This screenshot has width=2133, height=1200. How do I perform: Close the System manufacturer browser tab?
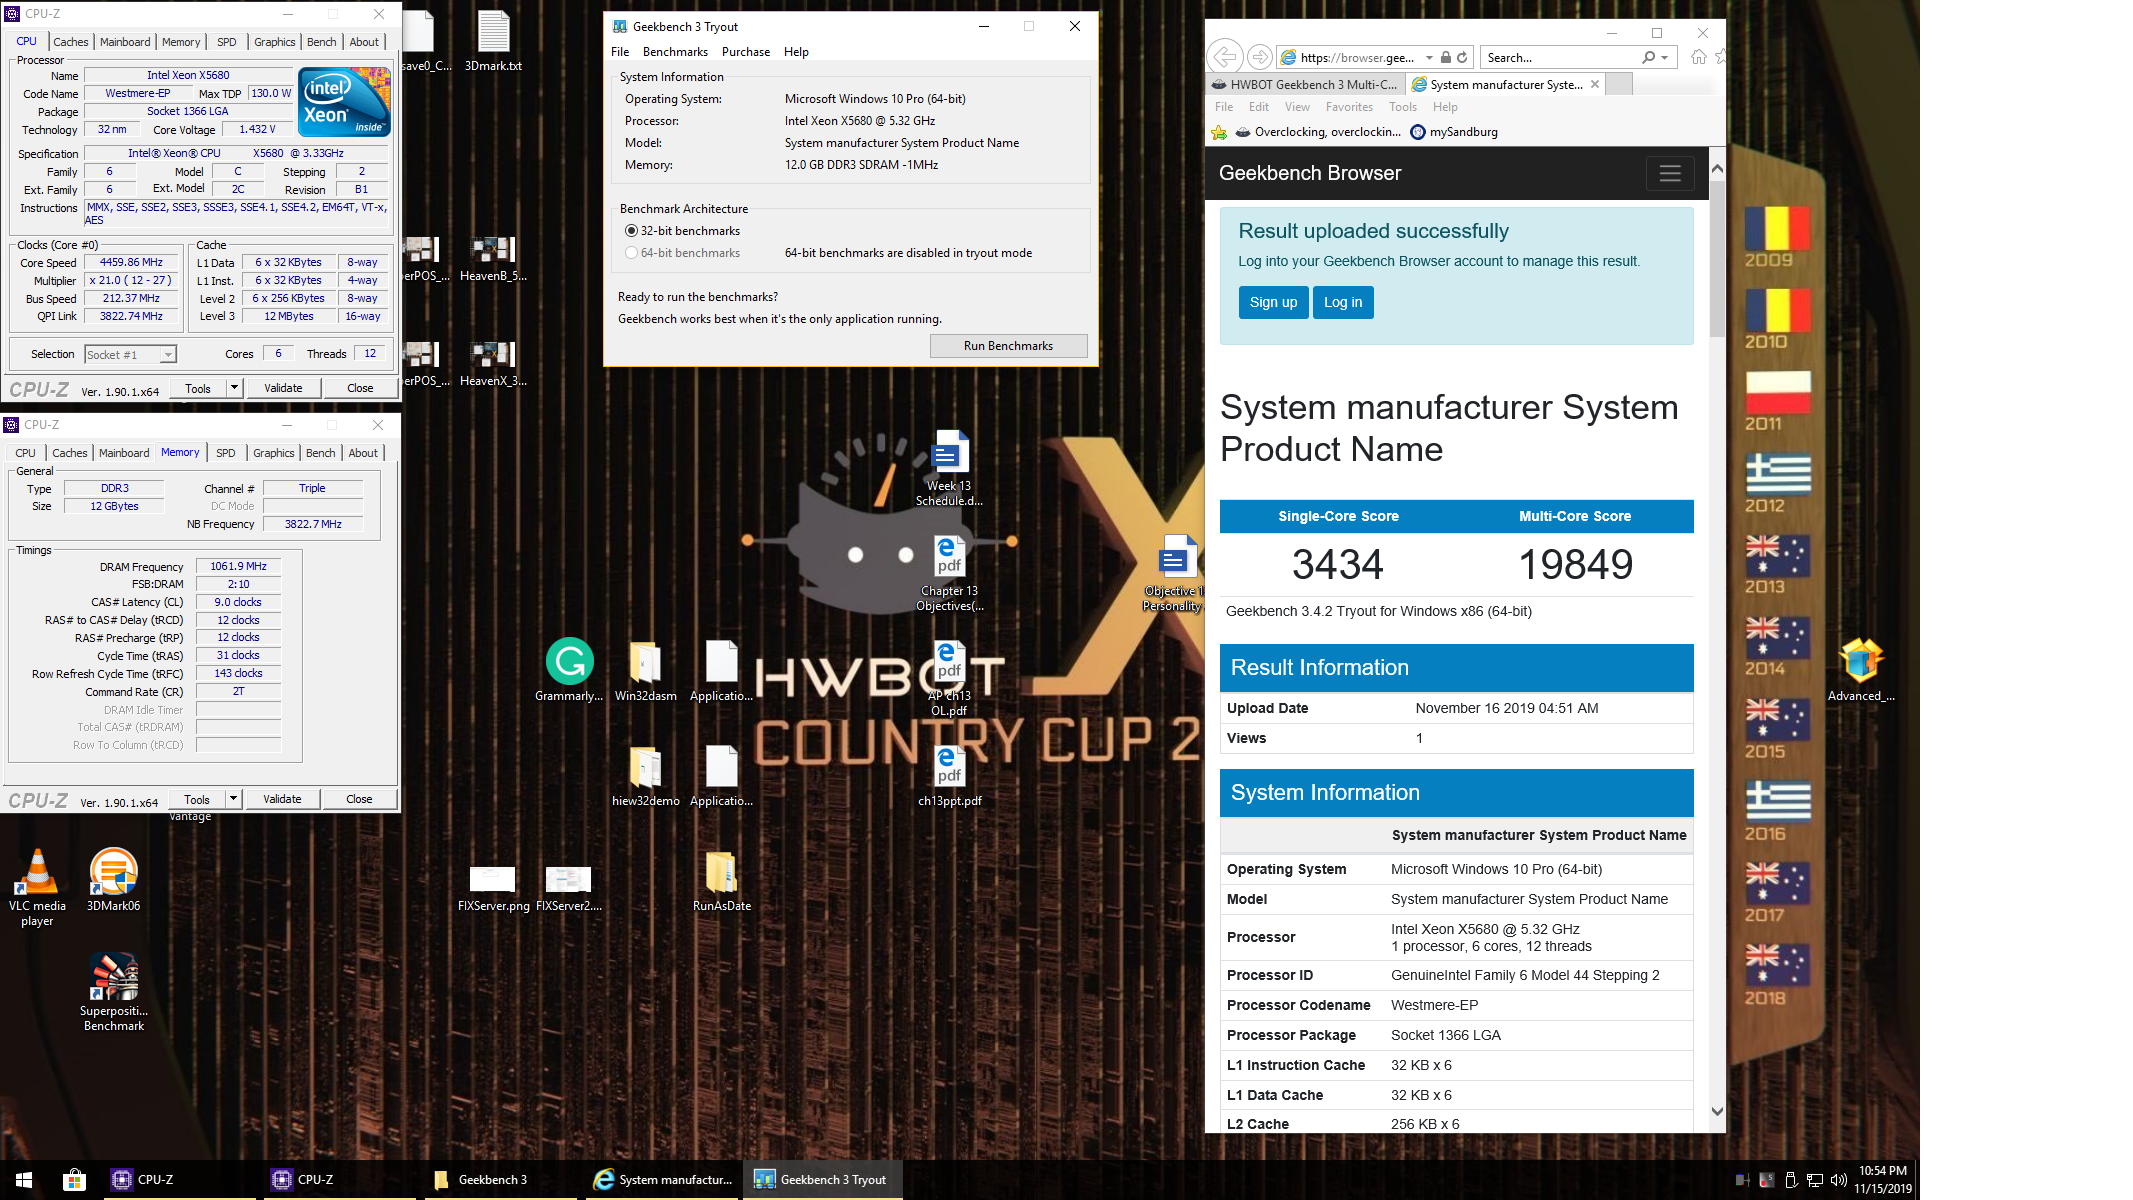(x=1595, y=84)
